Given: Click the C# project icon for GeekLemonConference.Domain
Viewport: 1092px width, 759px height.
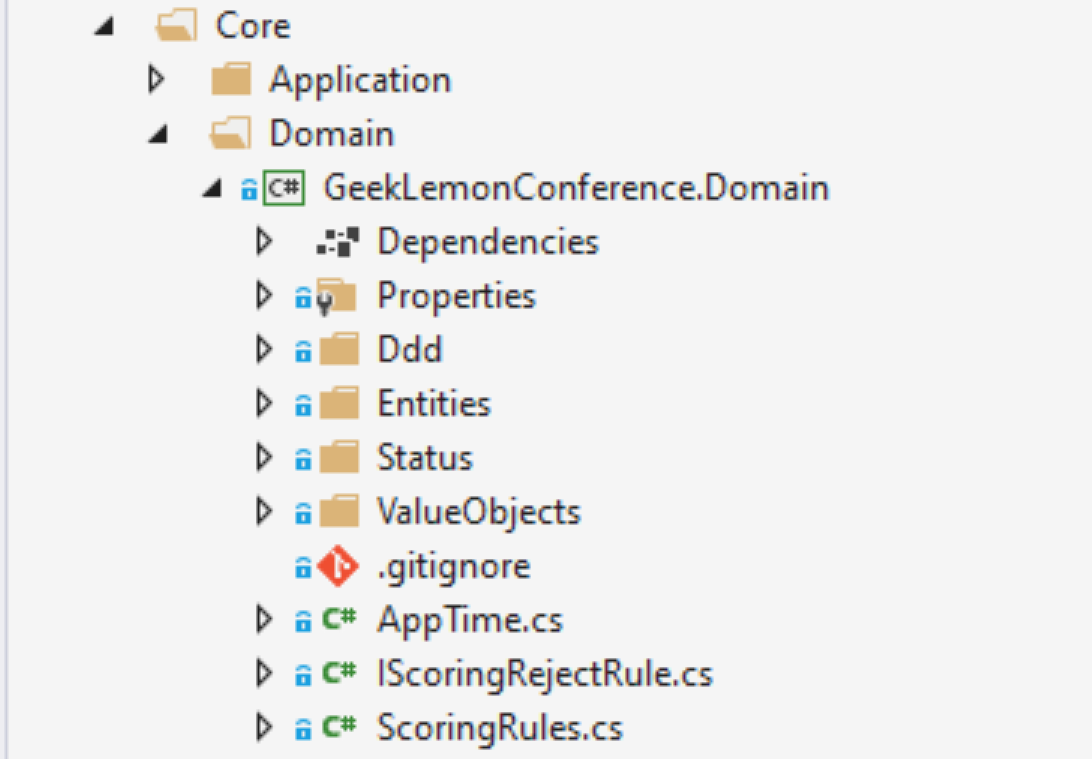Looking at the screenshot, I should [x=283, y=188].
